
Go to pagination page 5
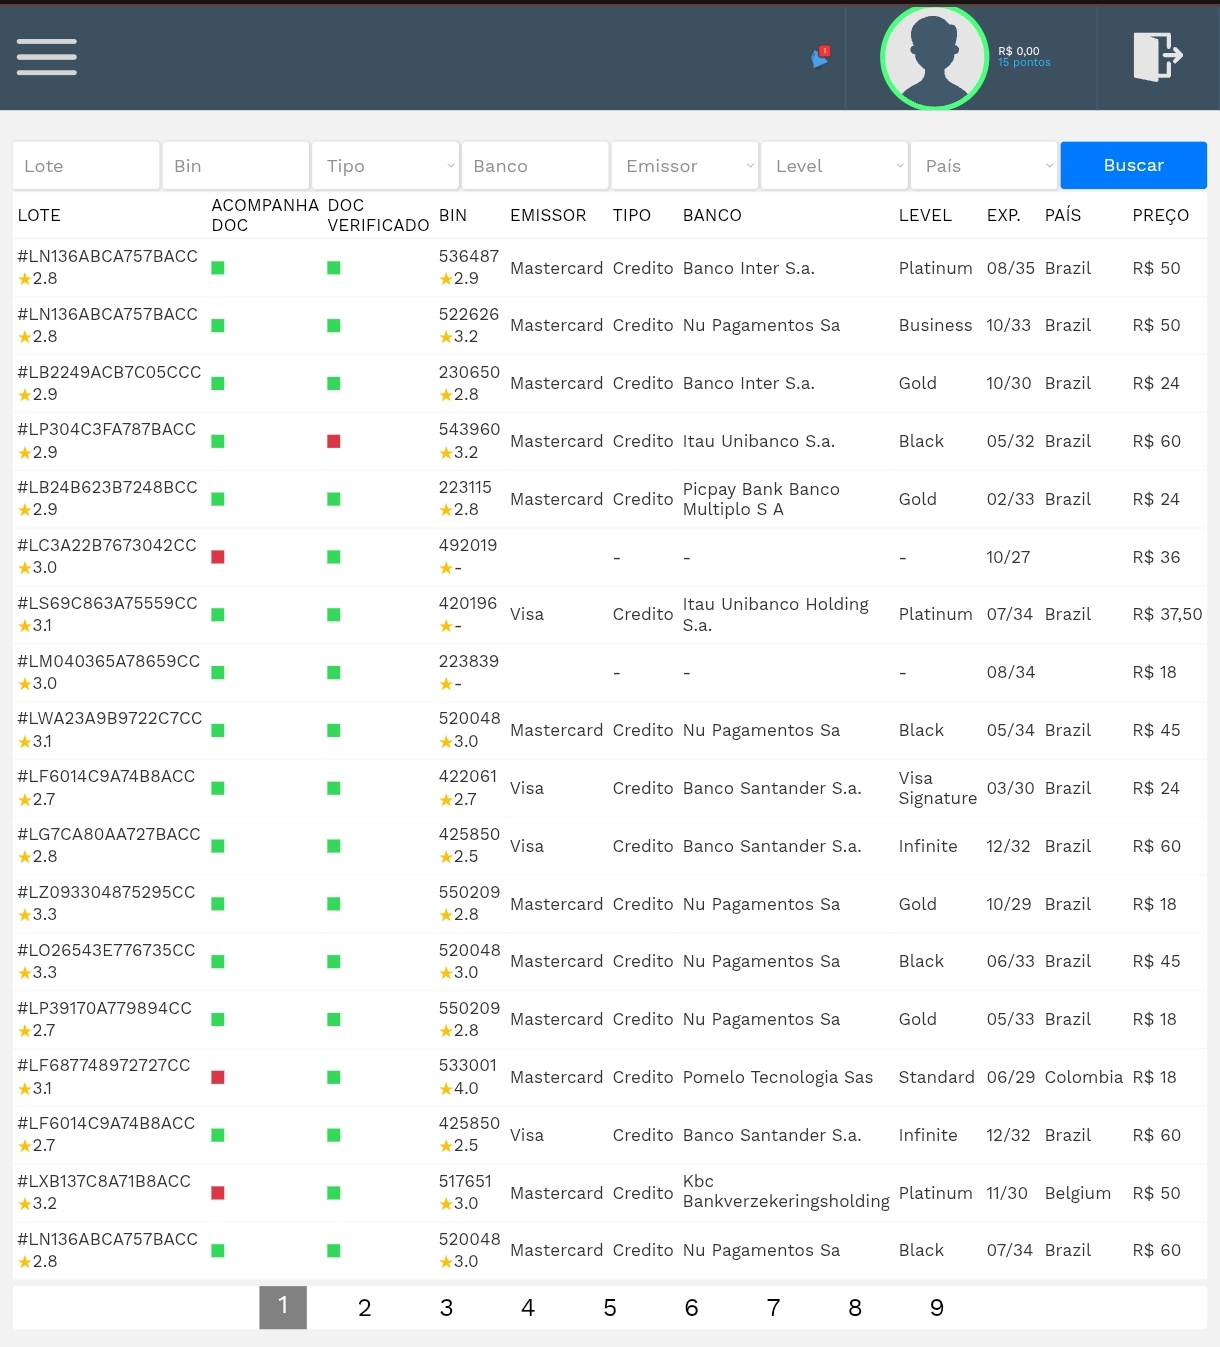610,1308
